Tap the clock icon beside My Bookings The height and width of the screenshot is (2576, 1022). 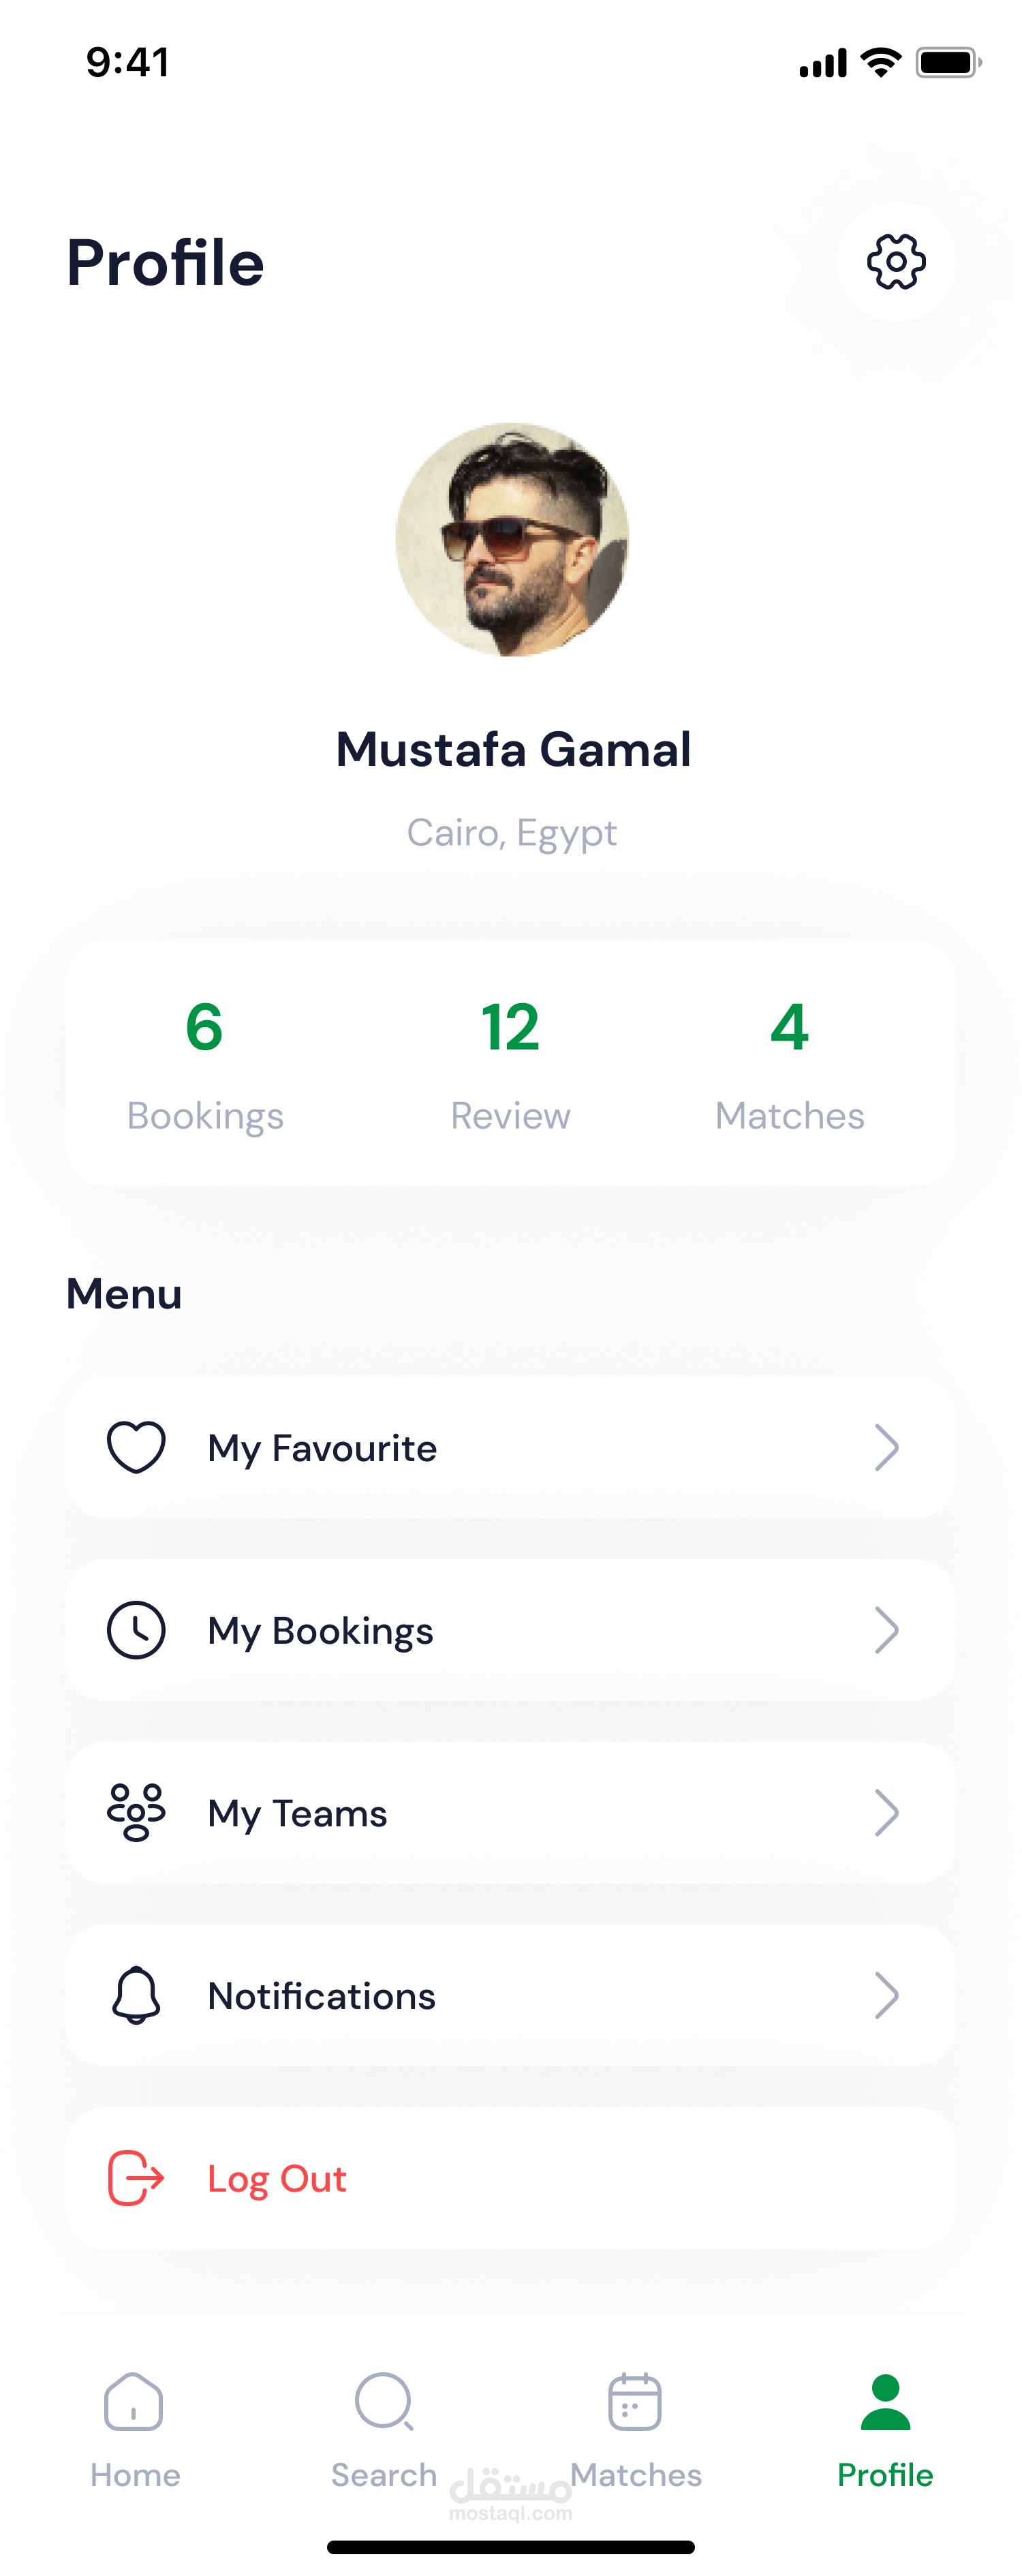(x=136, y=1630)
